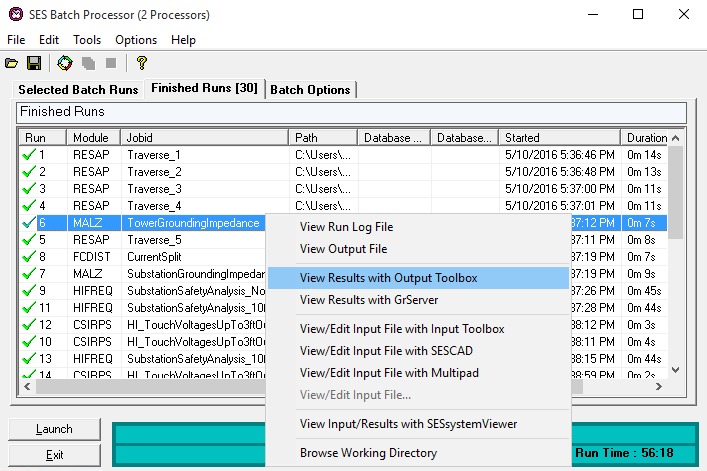Click the green checkmark of run 4
707x471 pixels.
[28, 206]
